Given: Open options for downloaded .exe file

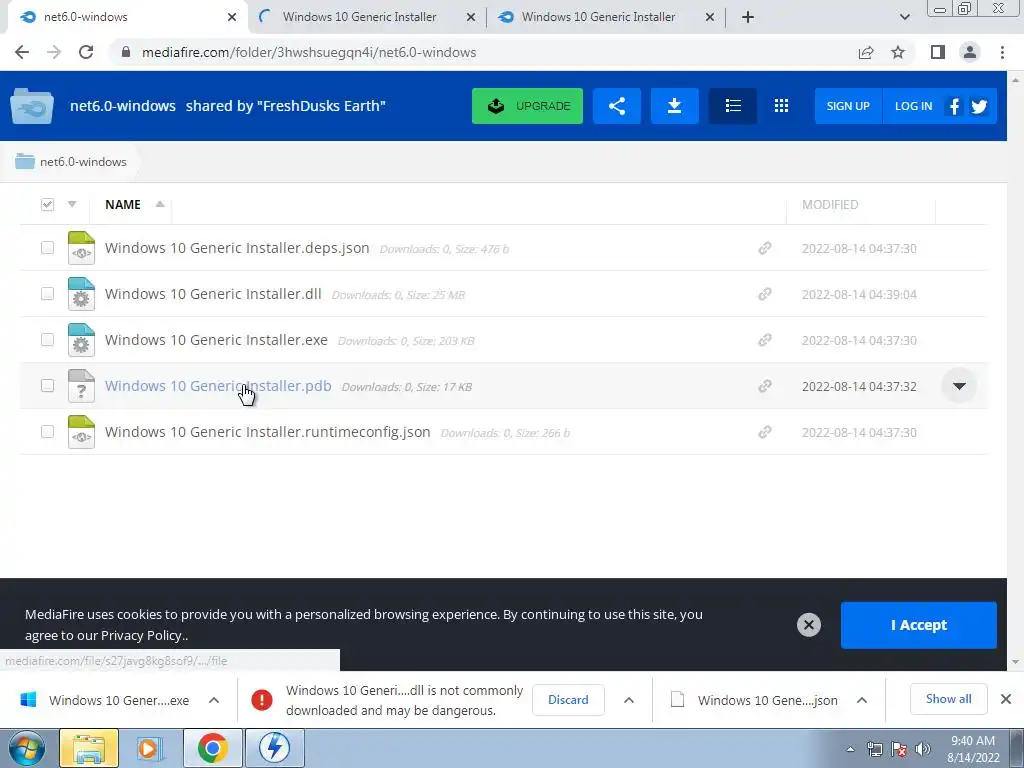Looking at the screenshot, I should (x=214, y=700).
